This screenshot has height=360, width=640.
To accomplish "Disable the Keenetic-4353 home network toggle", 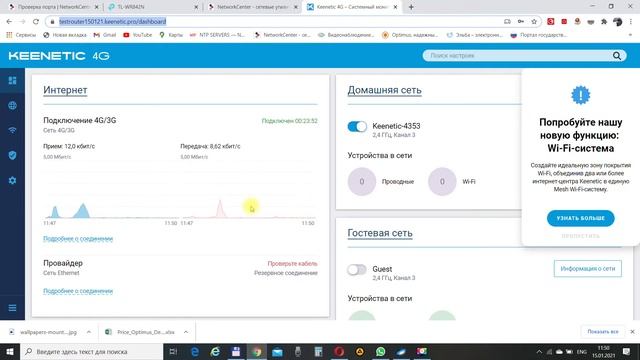I will pyautogui.click(x=357, y=127).
